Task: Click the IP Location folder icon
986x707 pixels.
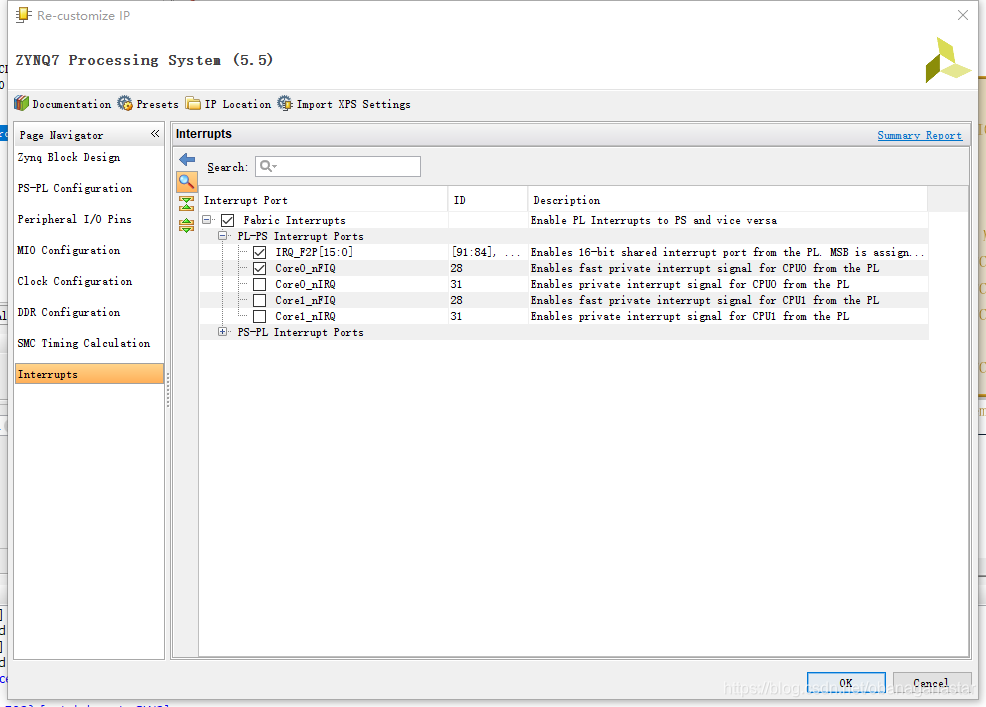Action: tap(193, 103)
